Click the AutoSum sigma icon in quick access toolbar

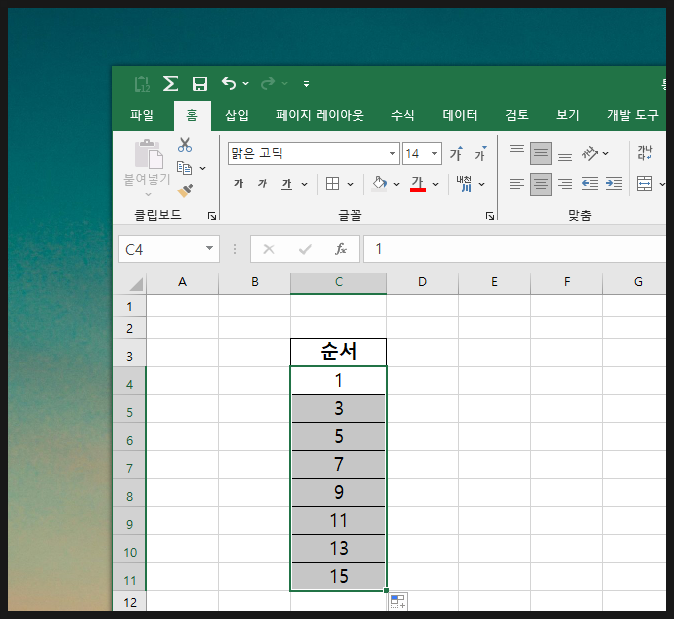tap(170, 83)
